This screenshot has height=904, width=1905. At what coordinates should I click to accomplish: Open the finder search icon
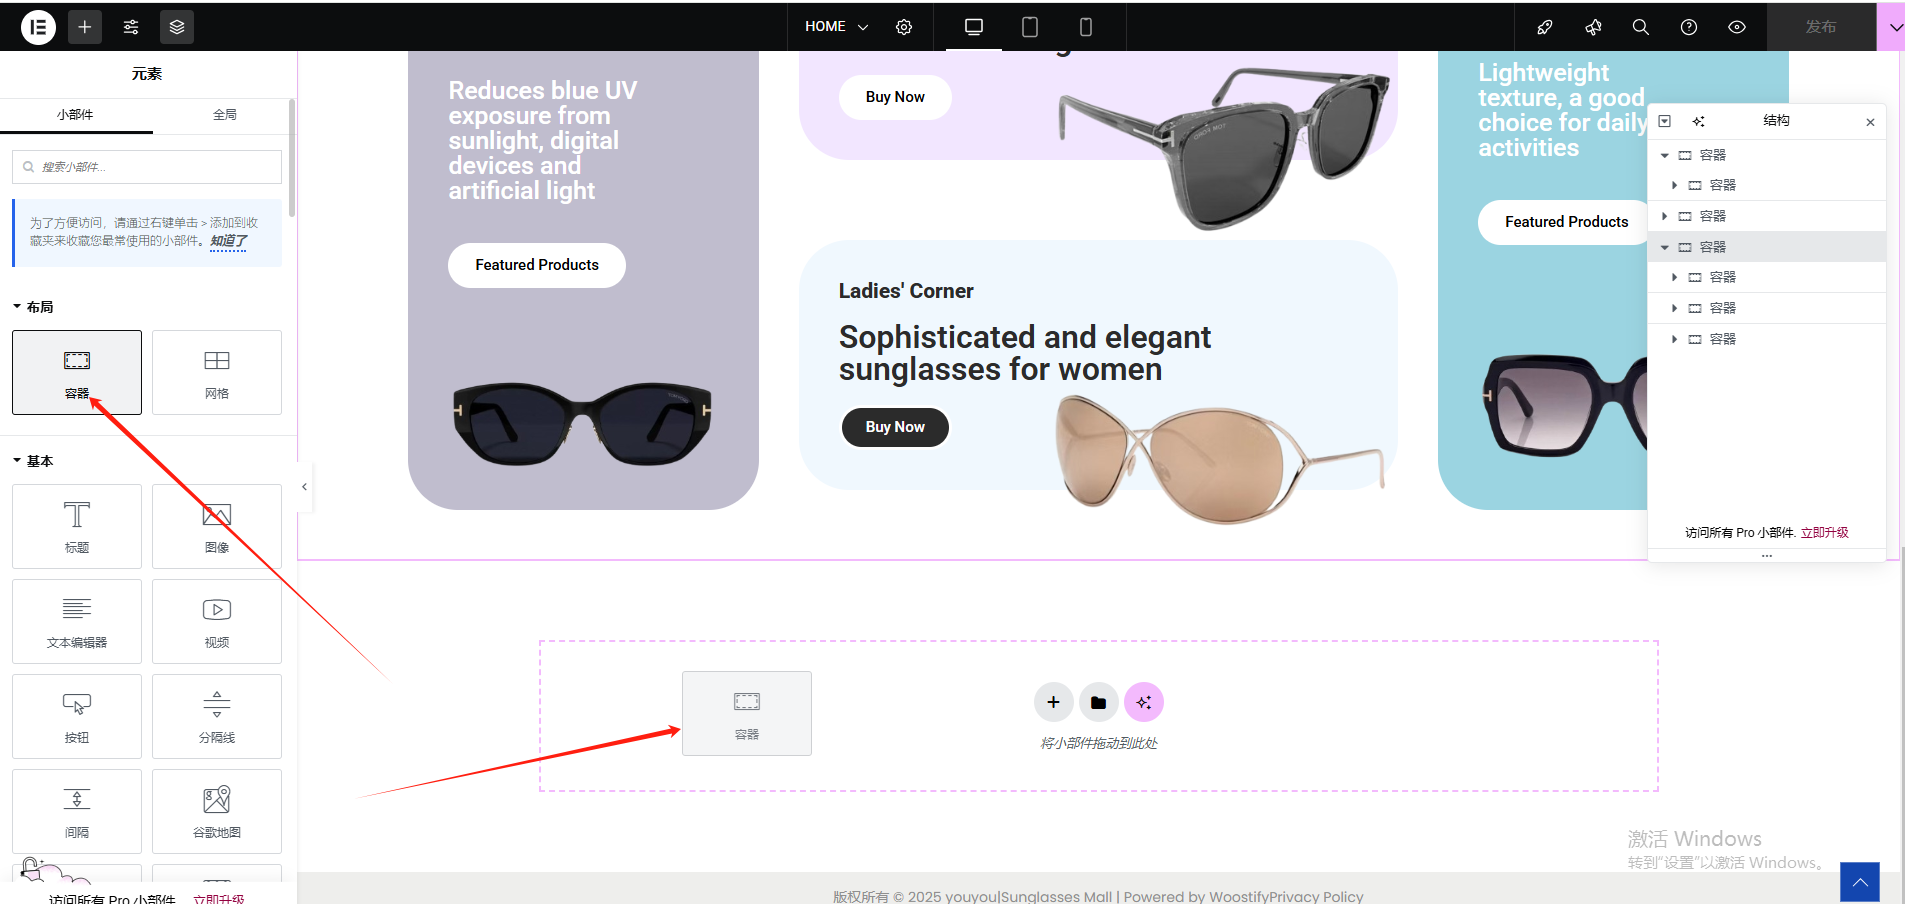(x=1641, y=27)
